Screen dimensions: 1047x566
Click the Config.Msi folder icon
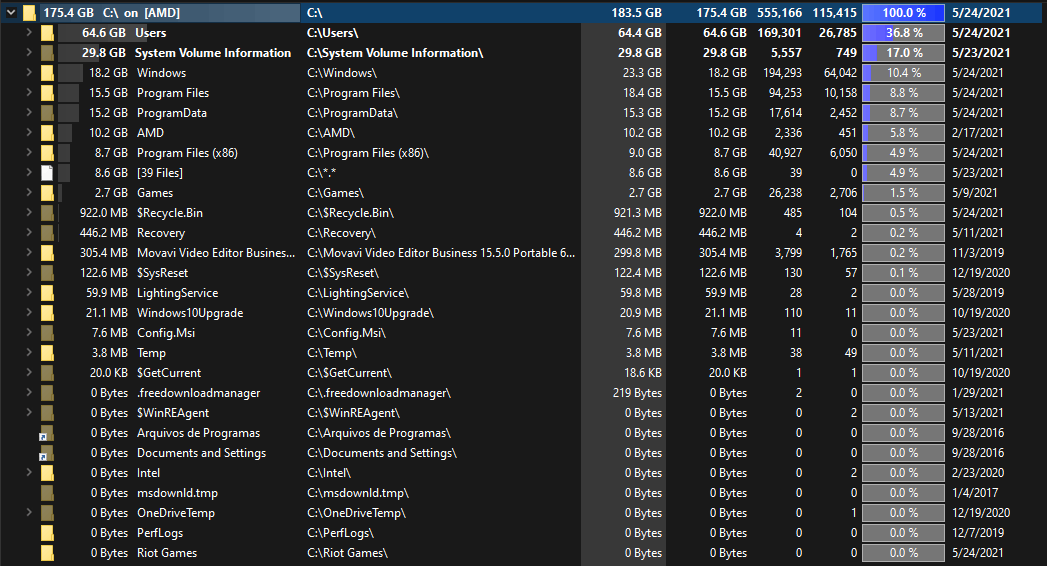[x=47, y=333]
